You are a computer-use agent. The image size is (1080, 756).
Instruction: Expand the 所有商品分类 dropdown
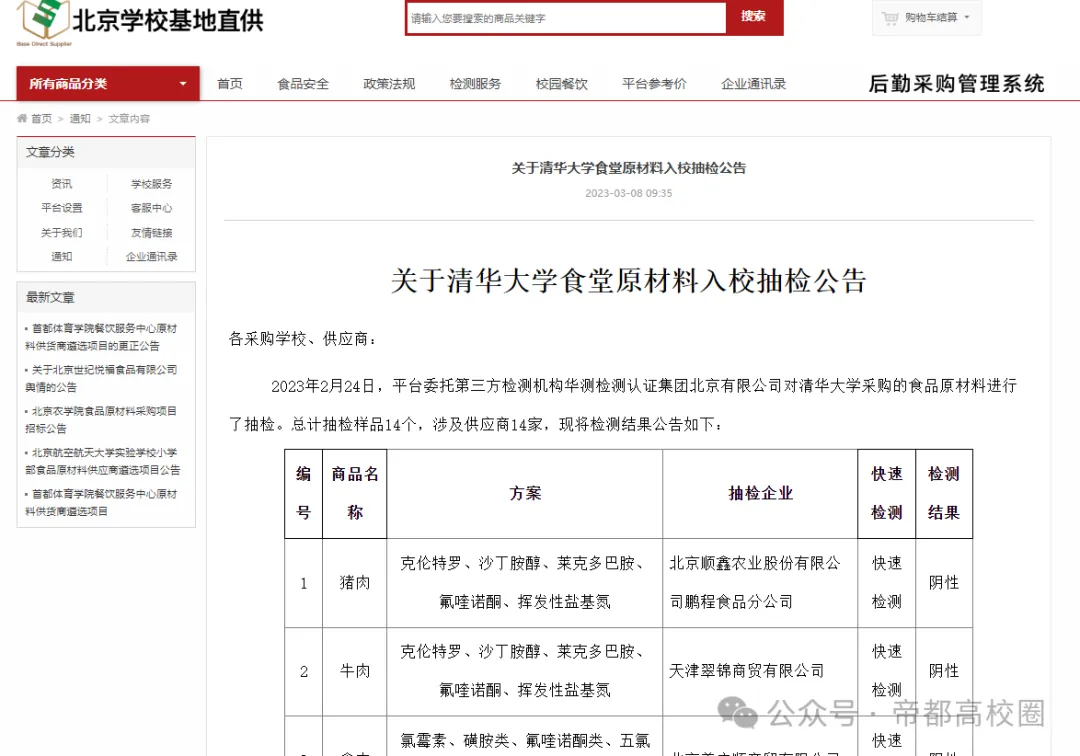coord(108,84)
